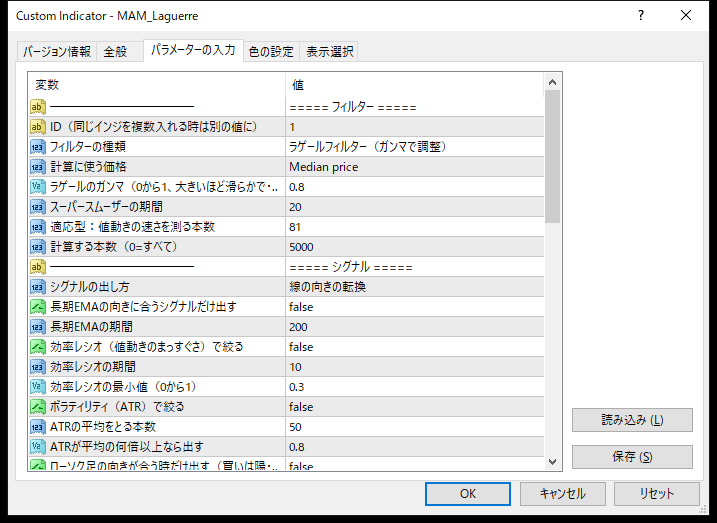Click the help question mark in title bar

click(641, 16)
